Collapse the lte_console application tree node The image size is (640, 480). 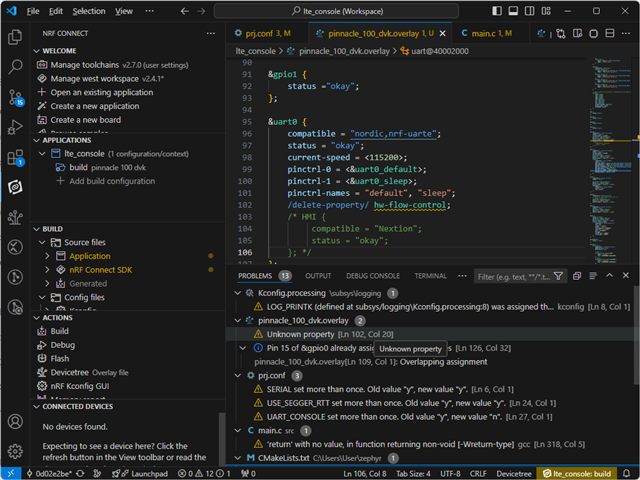(x=42, y=154)
